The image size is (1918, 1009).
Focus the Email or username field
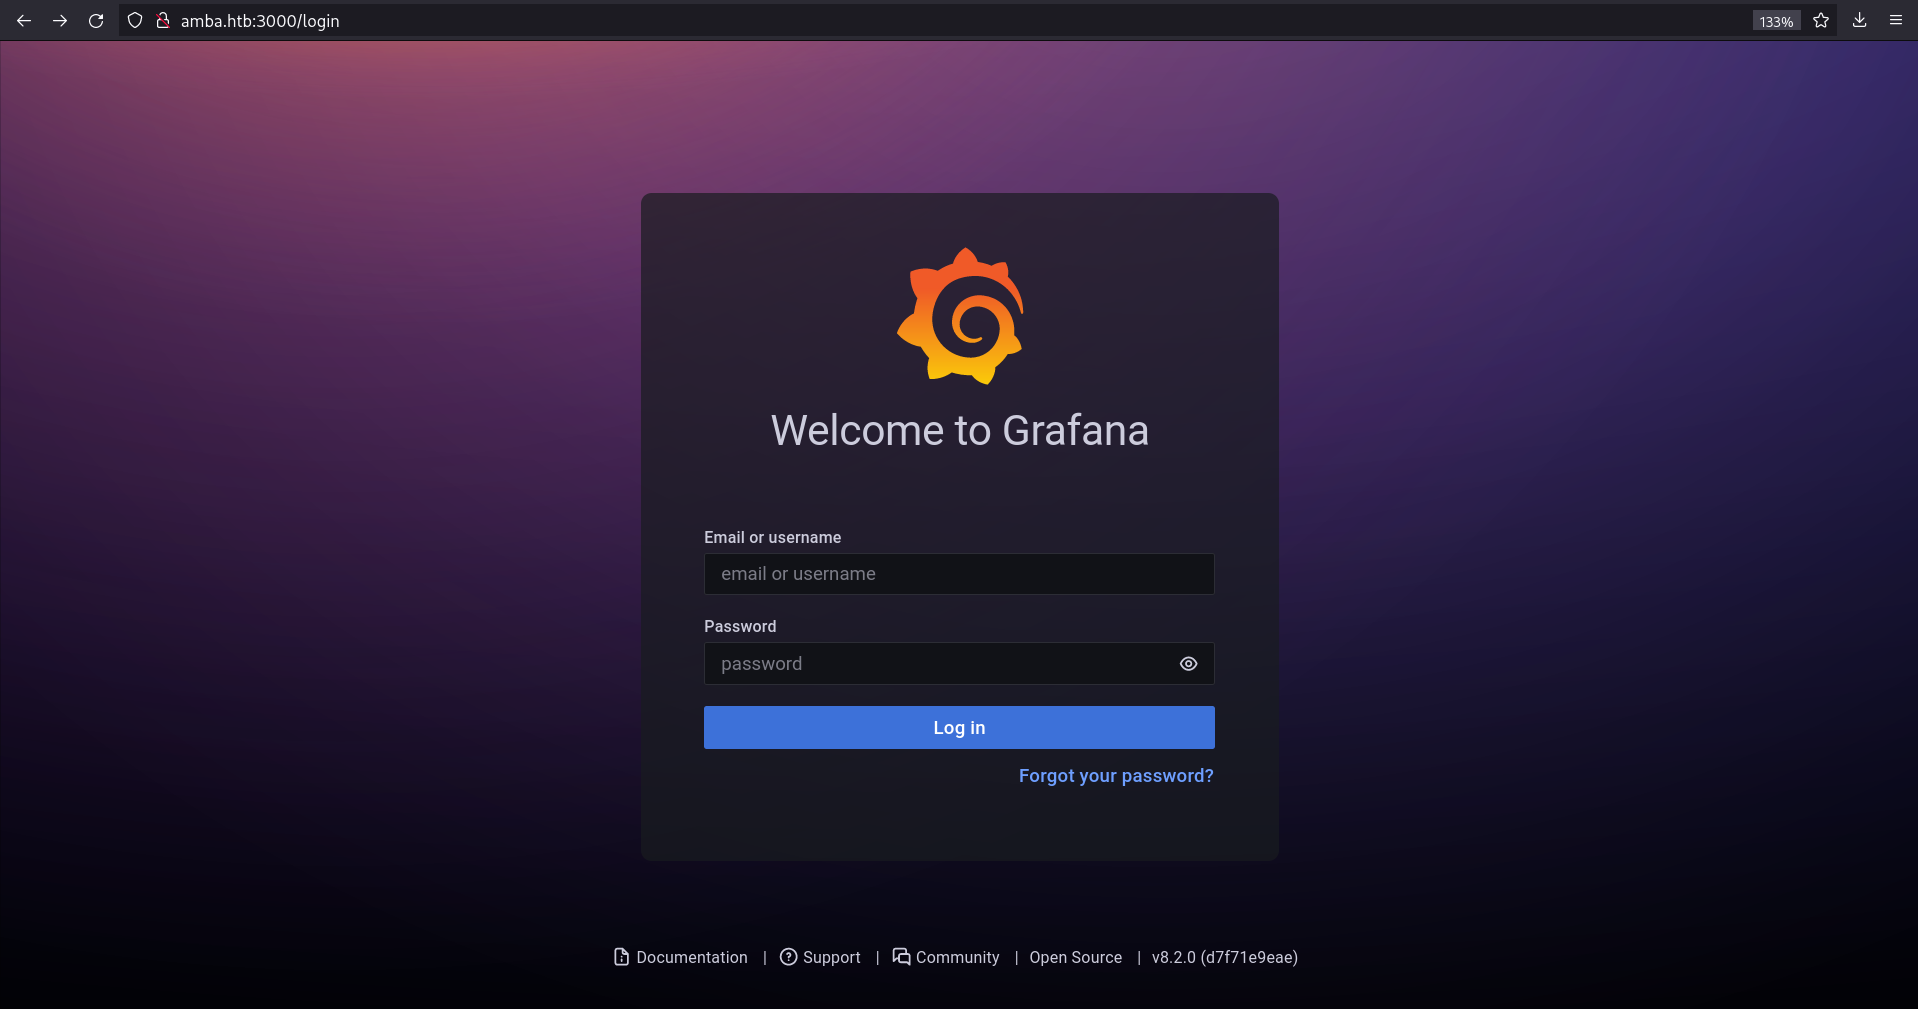click(x=959, y=574)
